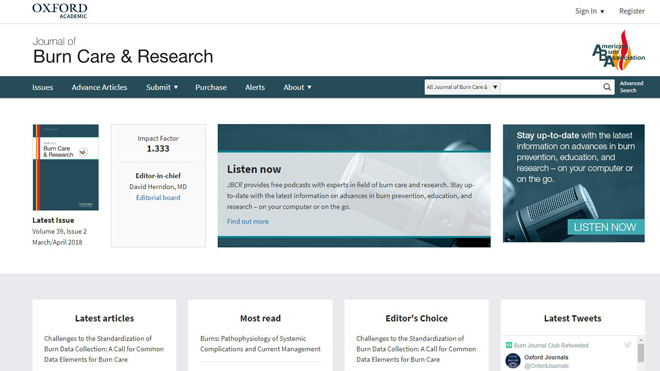Viewport: 660px width, 371px height.
Task: Click the Register link
Action: [x=632, y=11]
